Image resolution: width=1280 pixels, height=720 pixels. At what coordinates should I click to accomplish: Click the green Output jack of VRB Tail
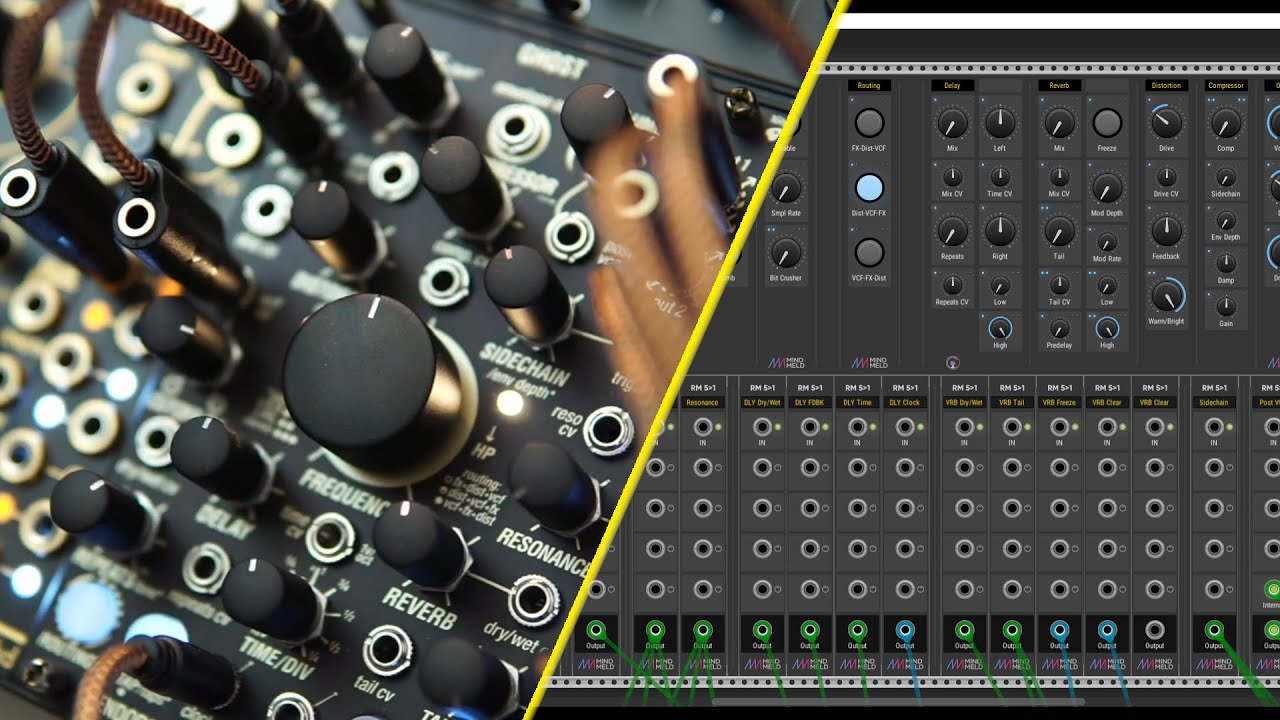pos(1012,630)
